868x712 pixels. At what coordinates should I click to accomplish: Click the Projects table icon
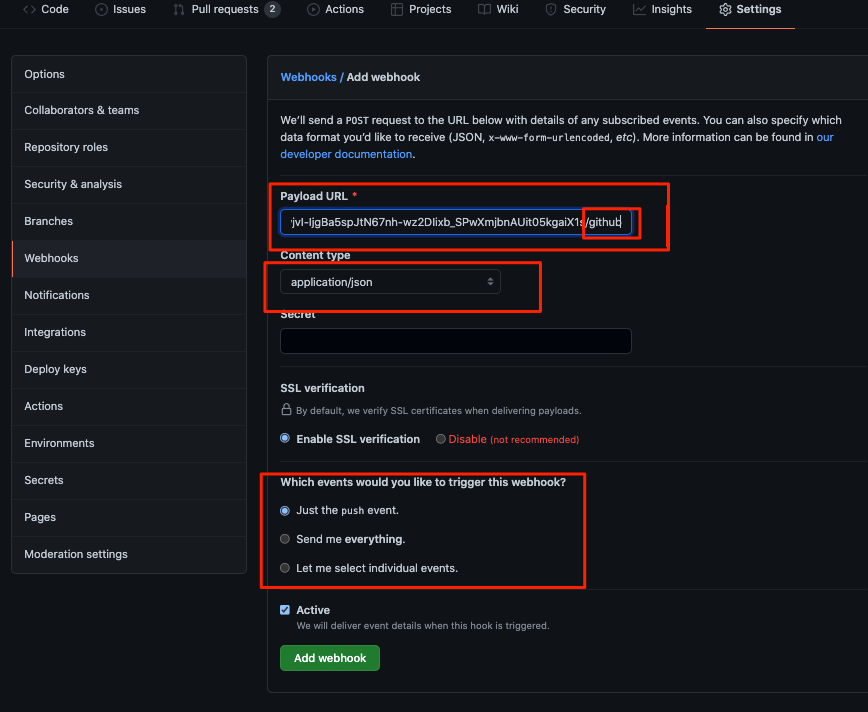[x=397, y=9]
